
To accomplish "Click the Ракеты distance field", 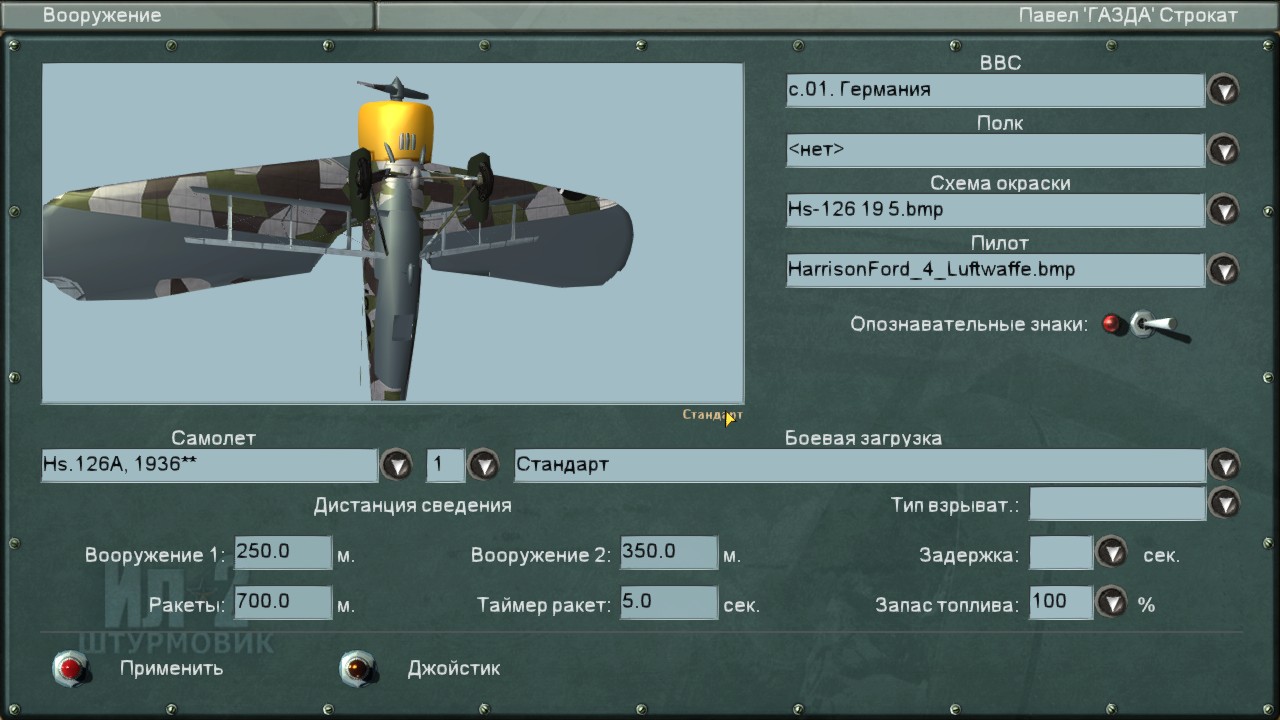I will (x=283, y=602).
